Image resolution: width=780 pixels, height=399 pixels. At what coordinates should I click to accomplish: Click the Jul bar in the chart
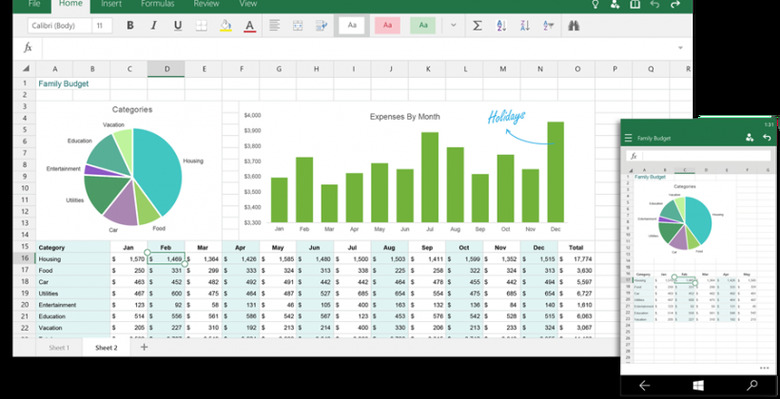(x=430, y=177)
